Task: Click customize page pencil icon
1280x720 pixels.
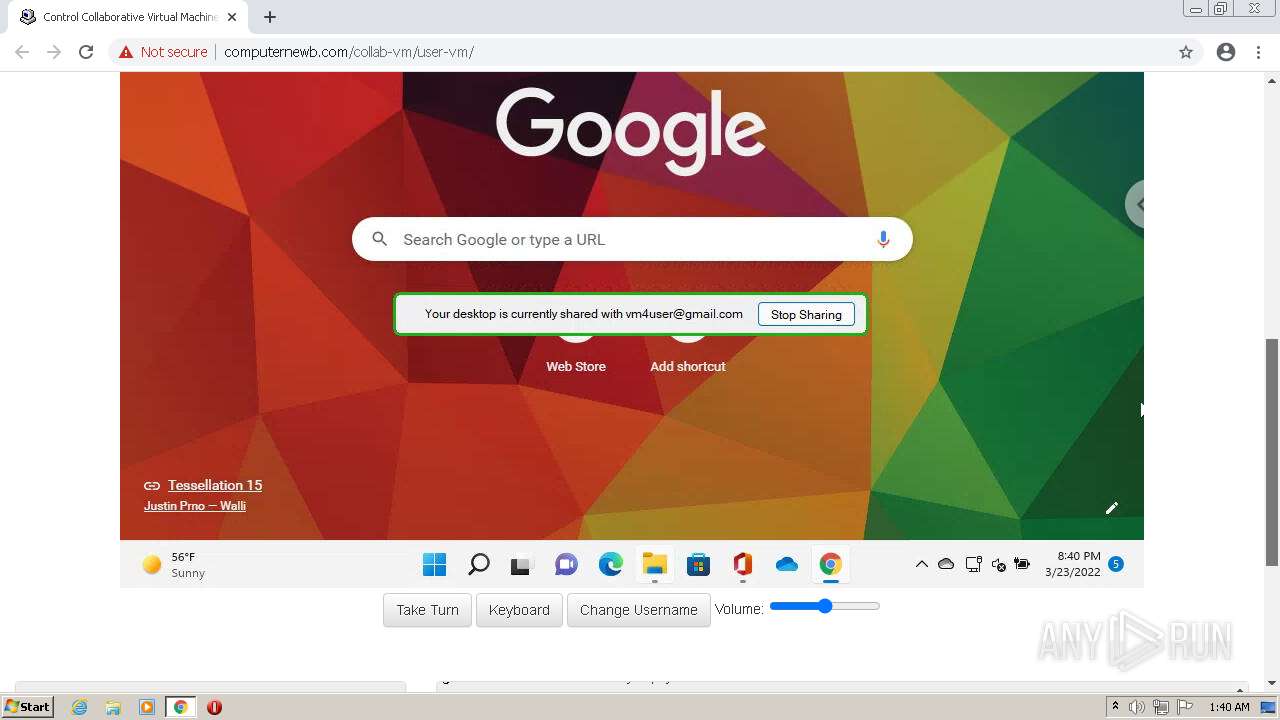Action: pos(1111,508)
